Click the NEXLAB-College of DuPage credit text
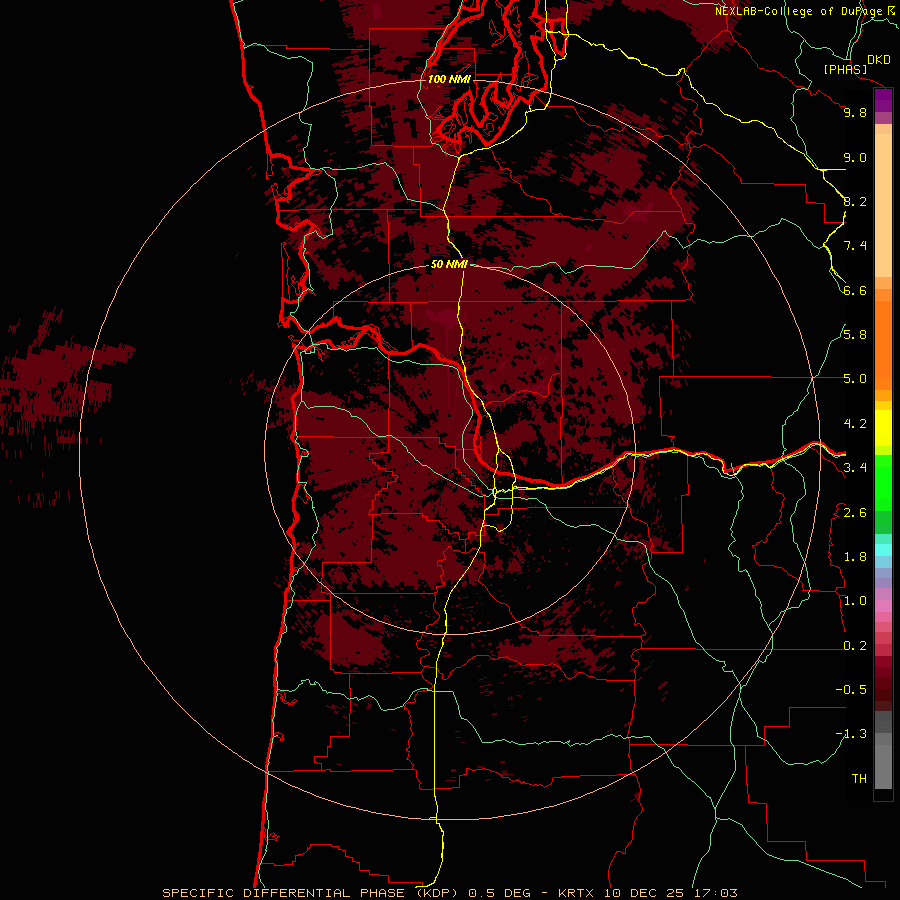 [x=800, y=11]
